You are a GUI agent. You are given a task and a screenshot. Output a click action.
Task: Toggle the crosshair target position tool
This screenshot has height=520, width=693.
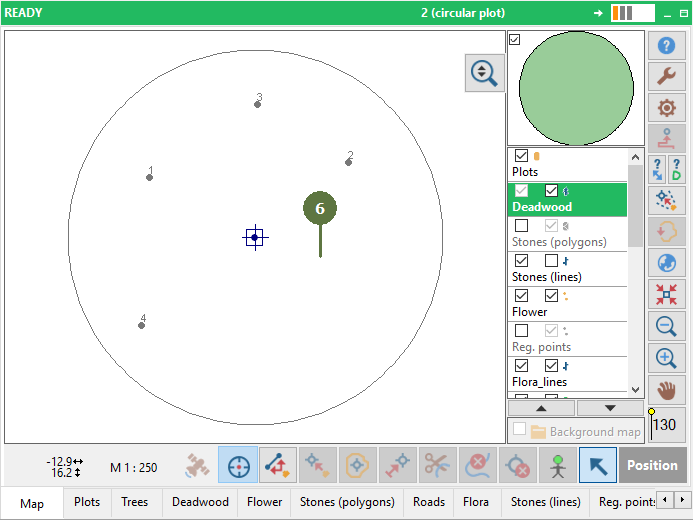(x=238, y=465)
